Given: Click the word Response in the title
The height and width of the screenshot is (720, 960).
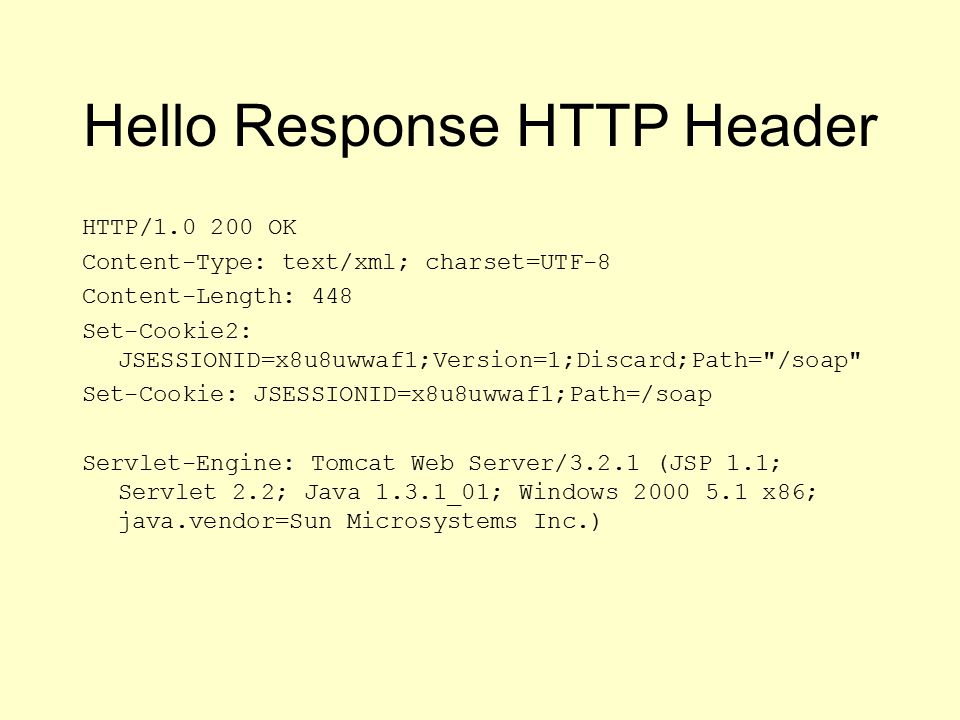Looking at the screenshot, I should pyautogui.click(x=367, y=127).
